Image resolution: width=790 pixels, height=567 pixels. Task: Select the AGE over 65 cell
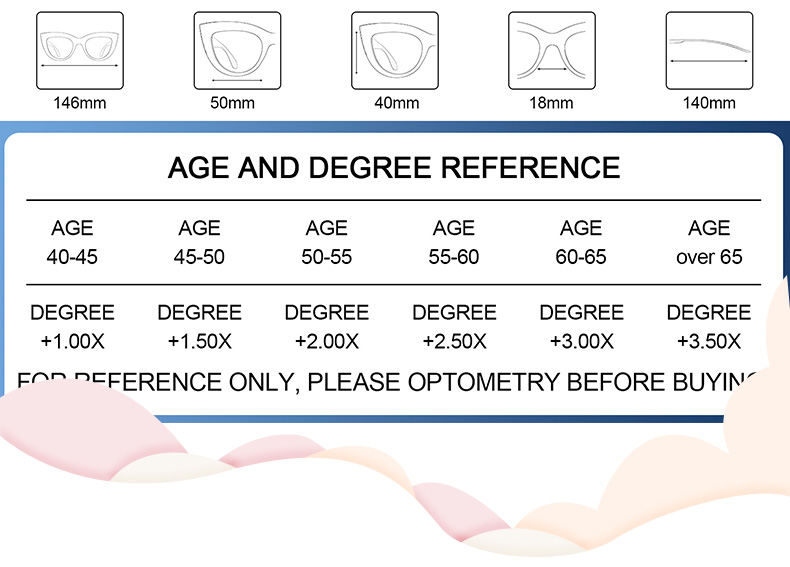coord(709,243)
